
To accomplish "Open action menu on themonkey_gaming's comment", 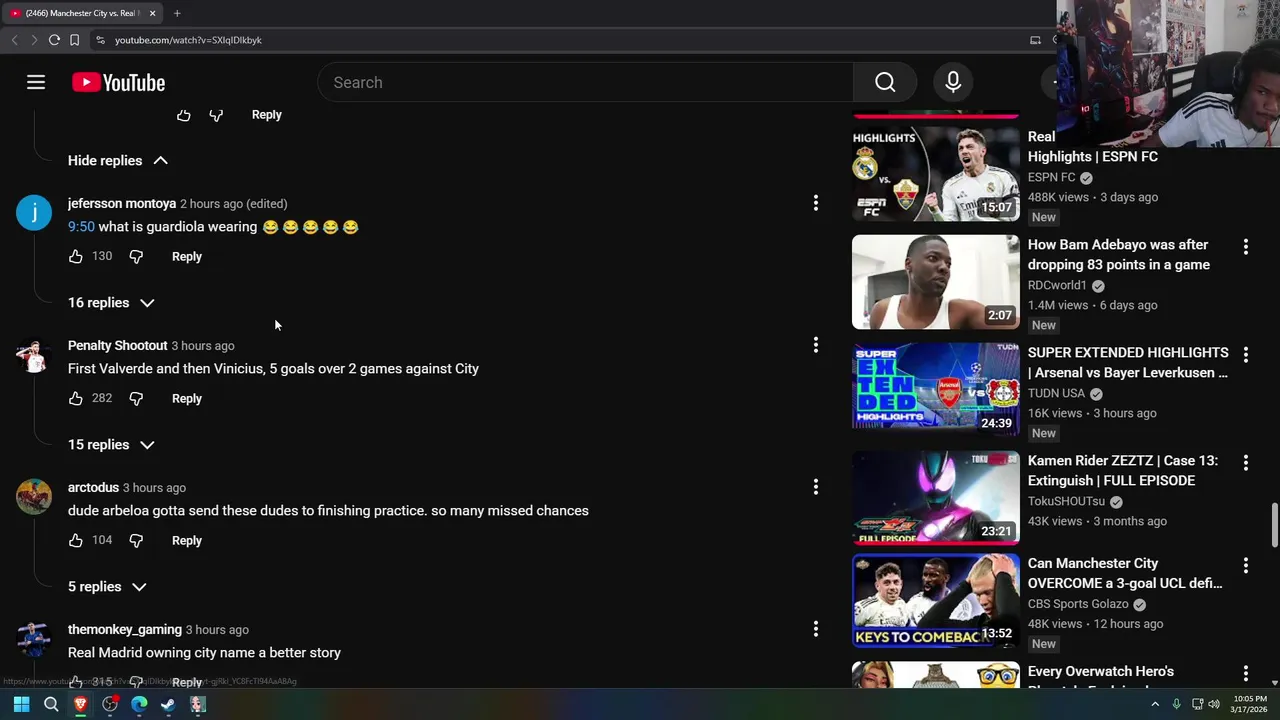I will (816, 629).
